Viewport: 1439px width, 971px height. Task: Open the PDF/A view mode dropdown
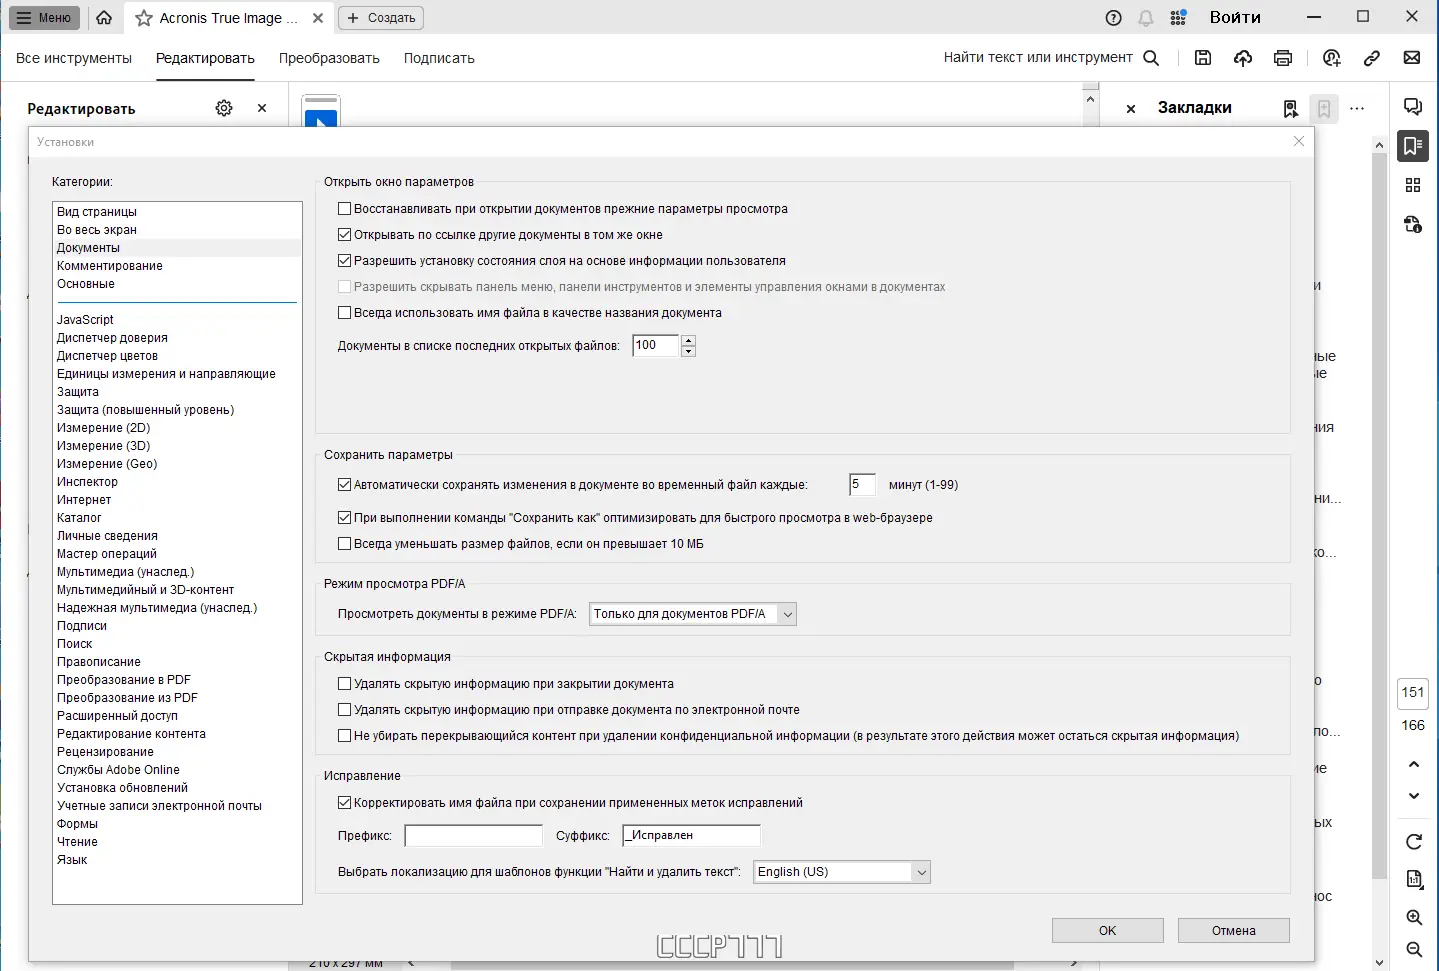point(693,614)
